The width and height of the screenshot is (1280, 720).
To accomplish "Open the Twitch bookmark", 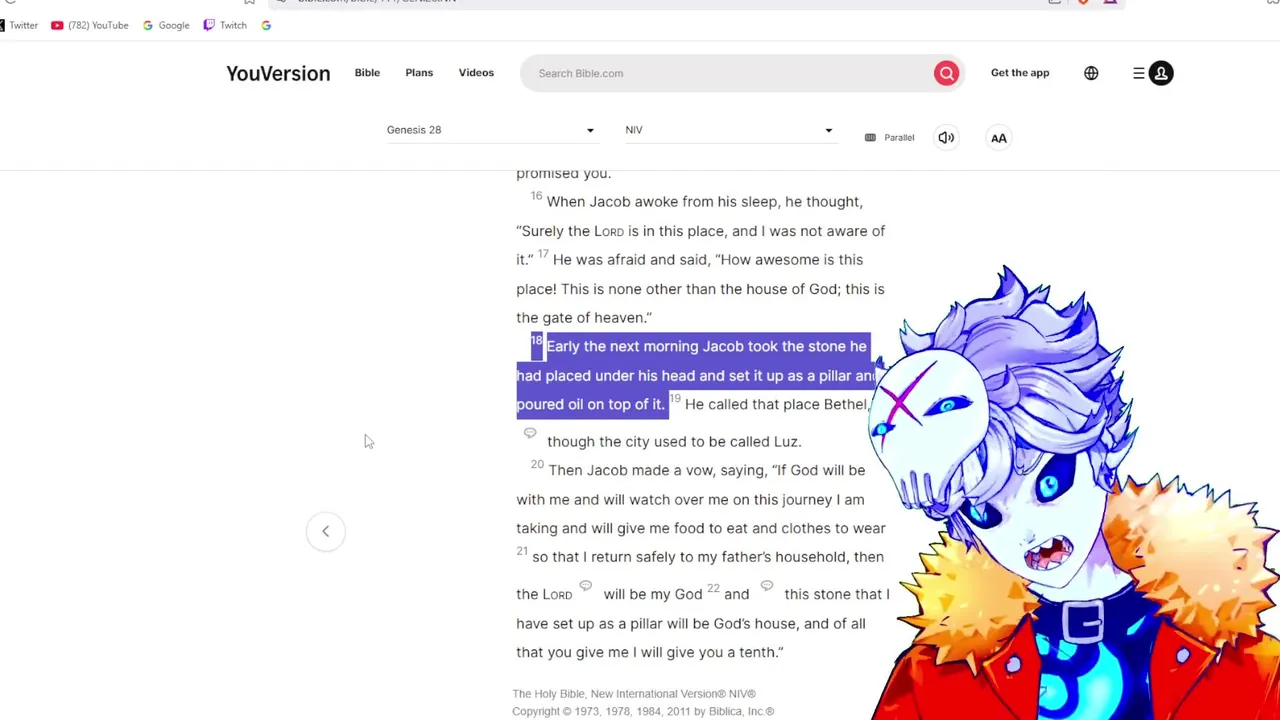I will [225, 25].
